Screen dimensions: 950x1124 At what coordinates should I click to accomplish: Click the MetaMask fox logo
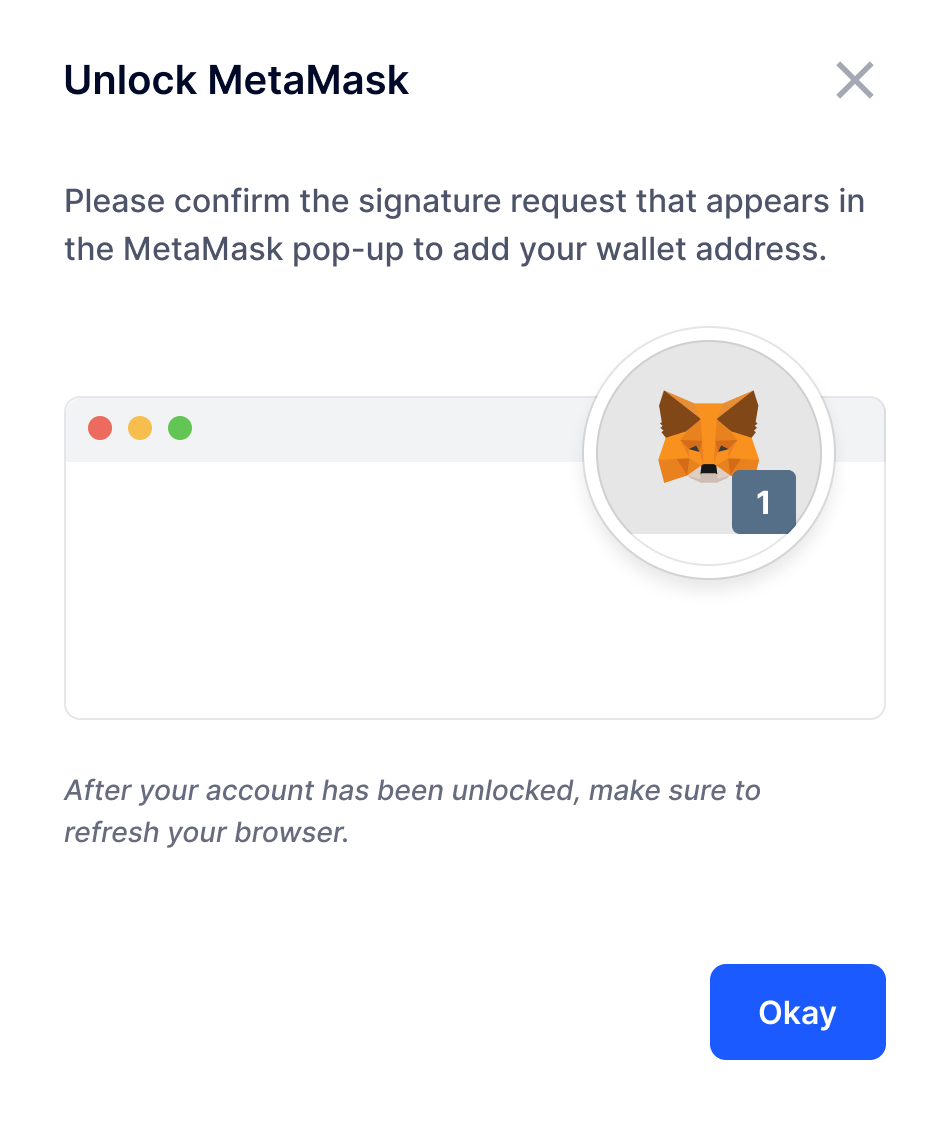pos(708,436)
